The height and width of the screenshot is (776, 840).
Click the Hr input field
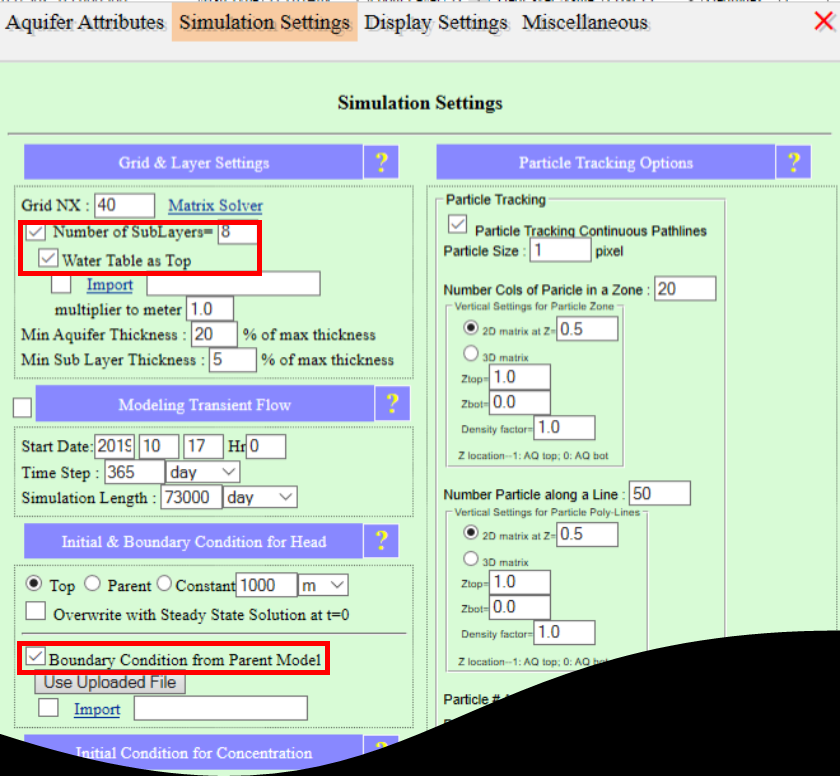click(x=266, y=446)
